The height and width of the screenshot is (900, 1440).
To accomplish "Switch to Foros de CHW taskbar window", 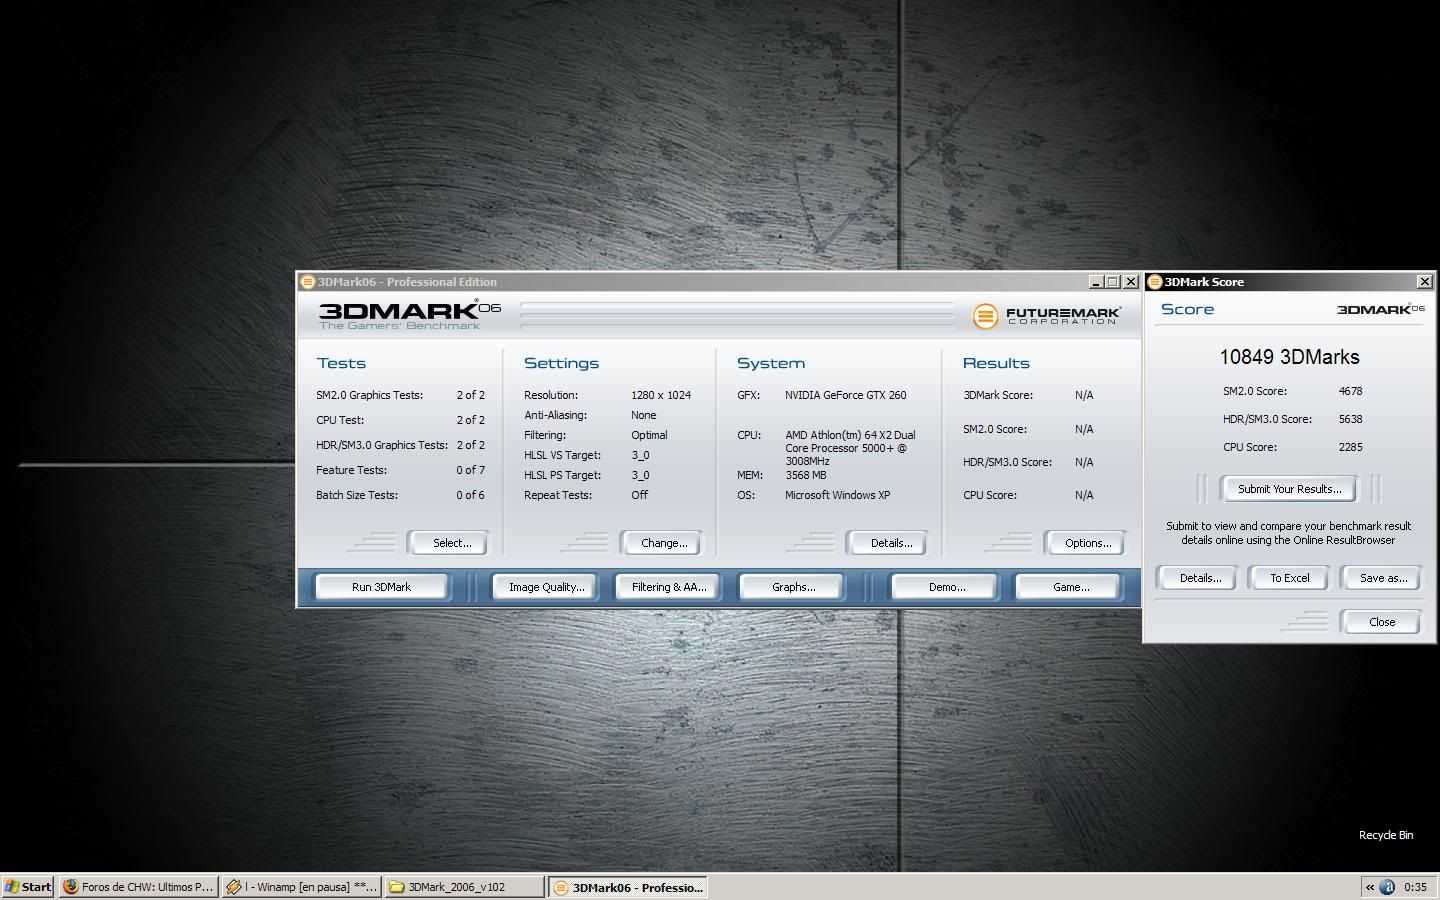I will 138,887.
